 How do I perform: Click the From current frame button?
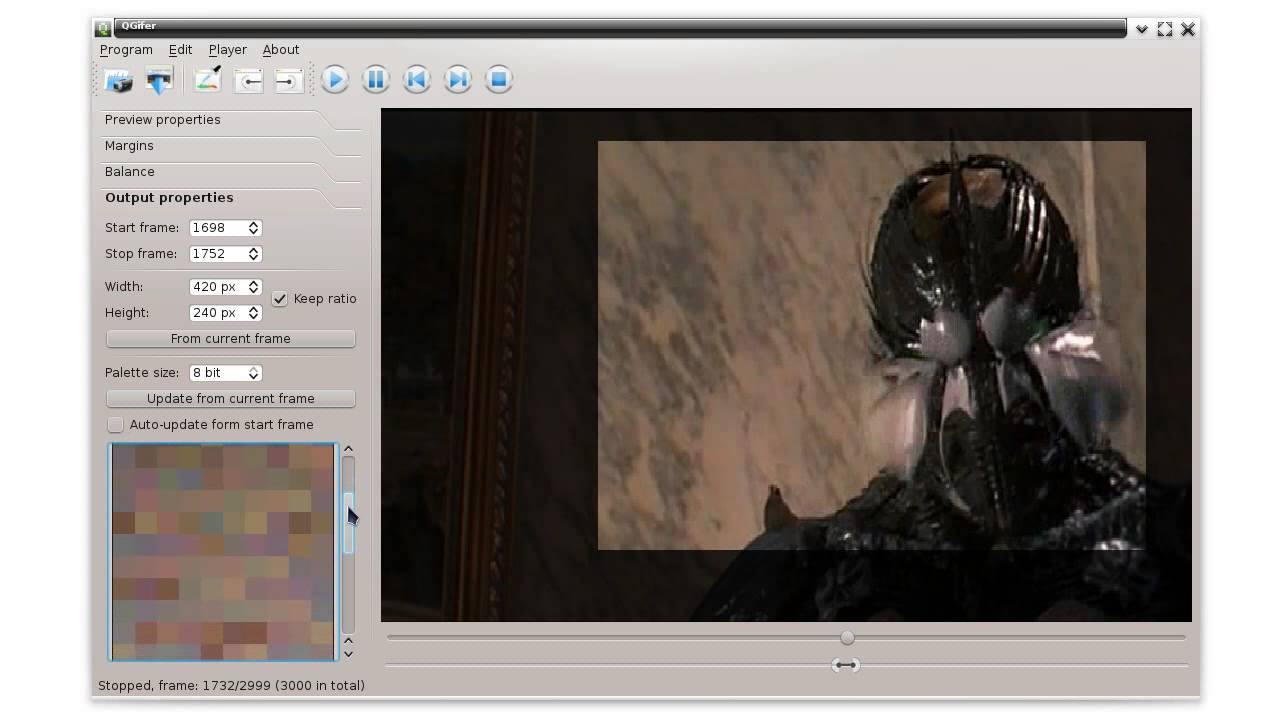pos(231,339)
